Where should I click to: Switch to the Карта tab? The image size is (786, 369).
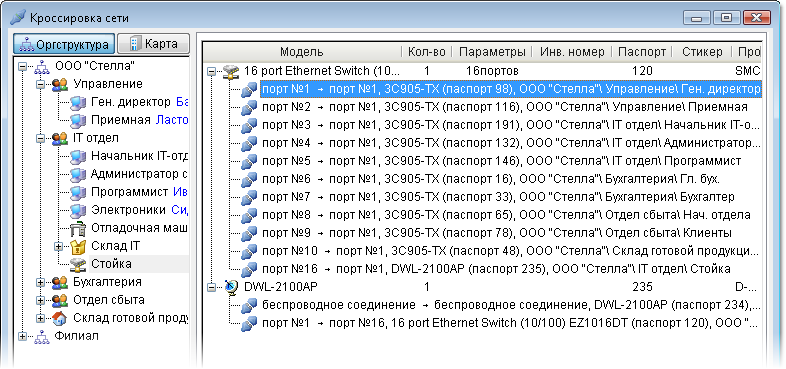point(153,44)
